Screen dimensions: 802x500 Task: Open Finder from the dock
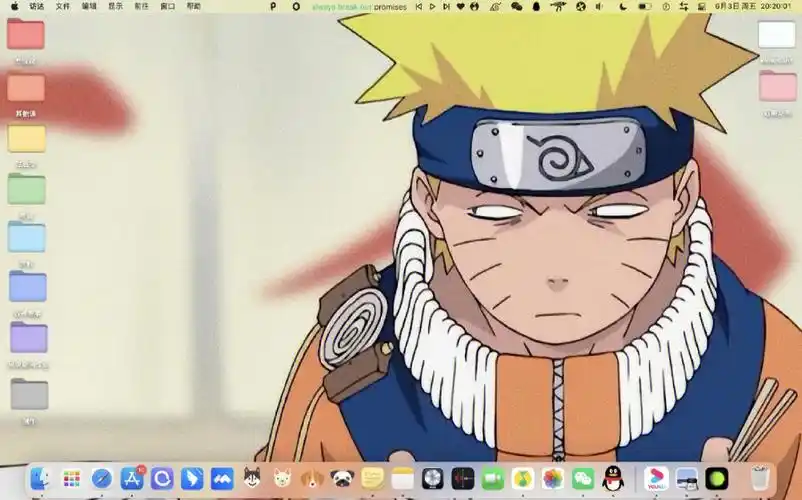[x=40, y=478]
